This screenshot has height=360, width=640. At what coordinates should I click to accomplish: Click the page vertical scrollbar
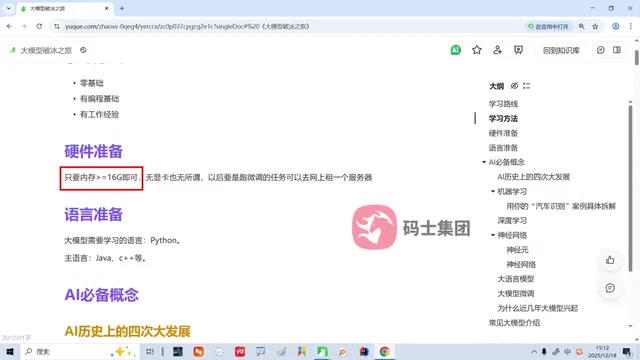(636, 57)
